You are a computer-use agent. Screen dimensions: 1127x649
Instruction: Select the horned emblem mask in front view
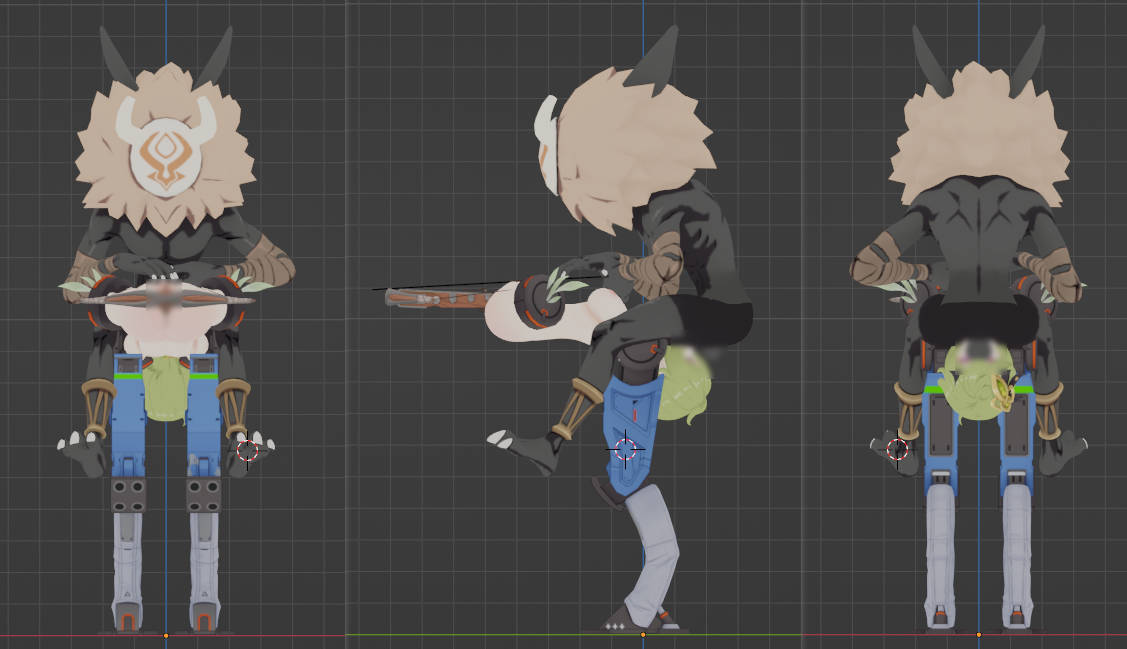coord(166,149)
